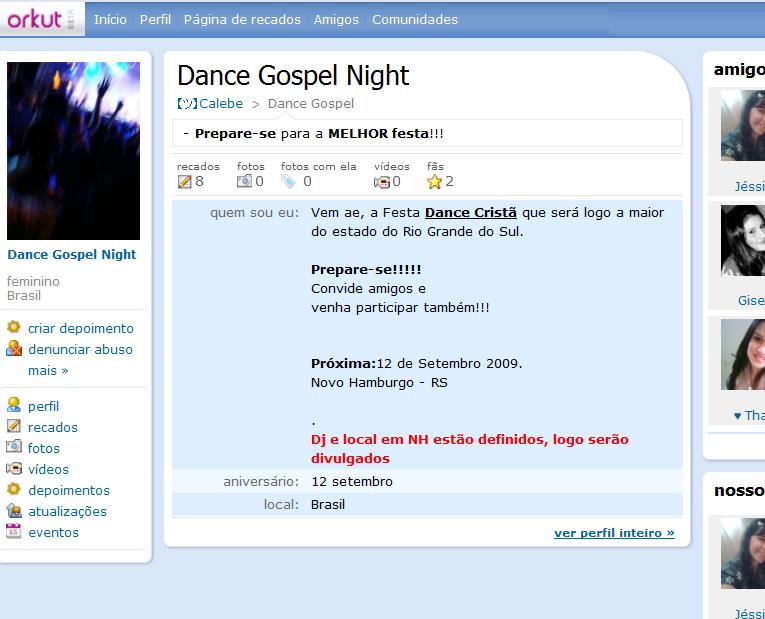This screenshot has width=765, height=619.
Task: Click the atualizações icon in sidebar
Action: point(14,511)
